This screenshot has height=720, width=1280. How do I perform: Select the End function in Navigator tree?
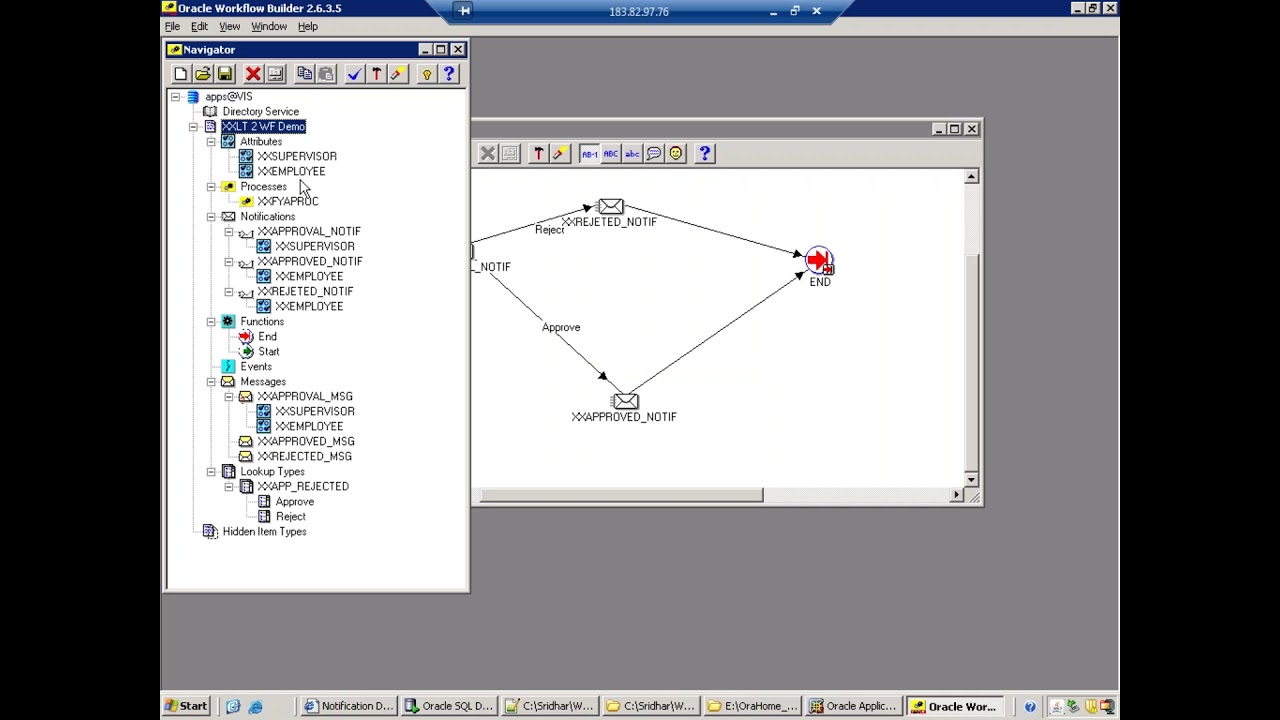(x=267, y=337)
